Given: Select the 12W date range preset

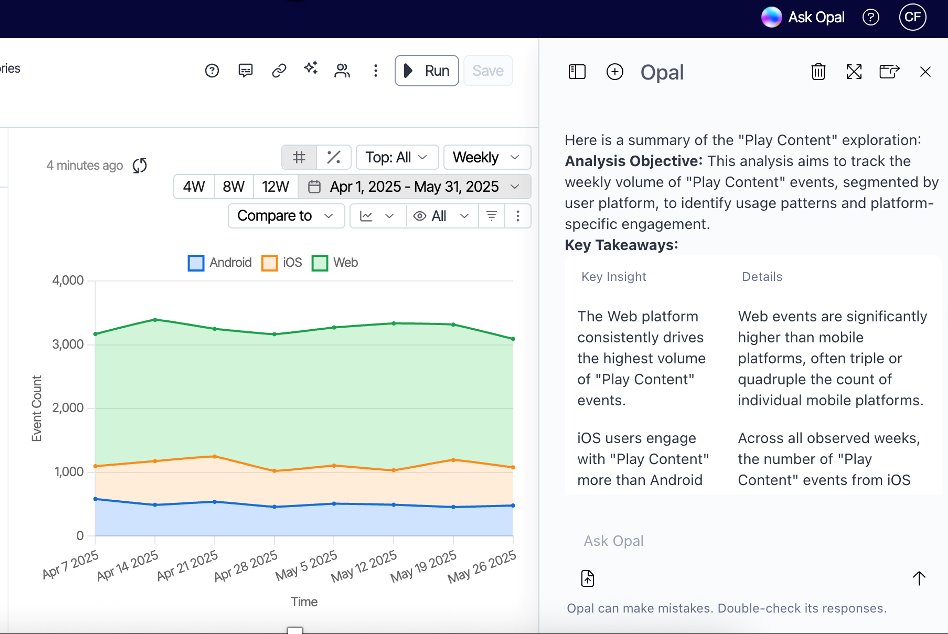Looking at the screenshot, I should pos(275,186).
